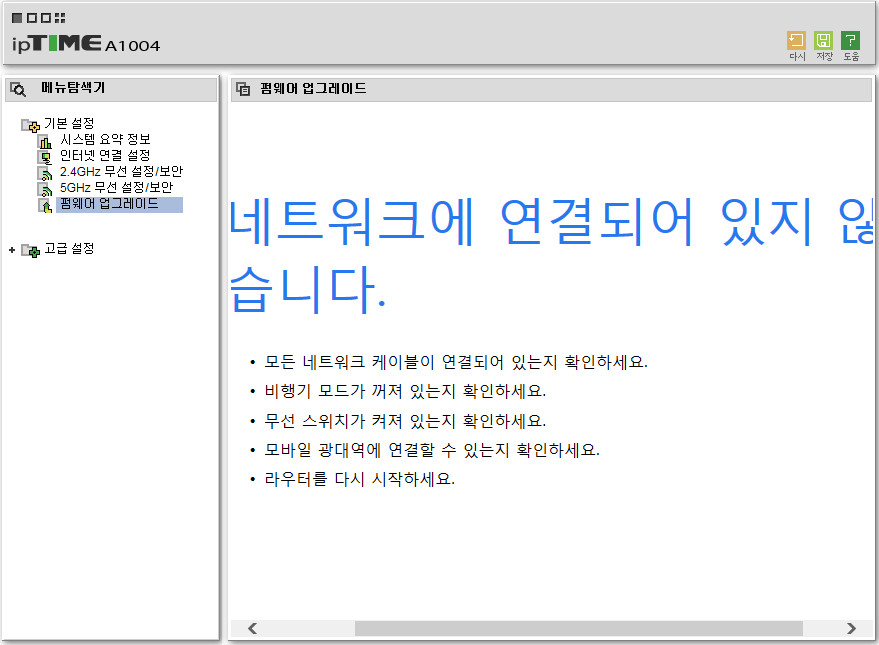
Task: Click the magnifier icon beside 메뉴탐색기
Action: 18,89
